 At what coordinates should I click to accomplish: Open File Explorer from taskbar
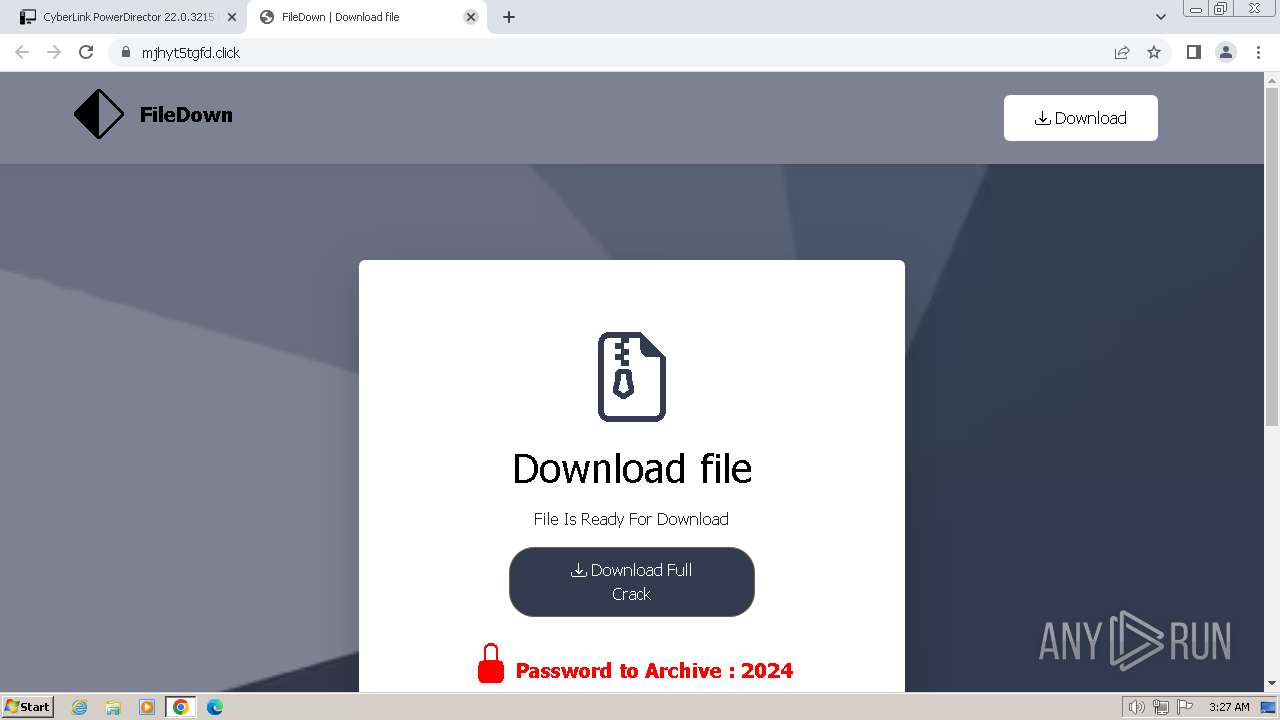(113, 707)
